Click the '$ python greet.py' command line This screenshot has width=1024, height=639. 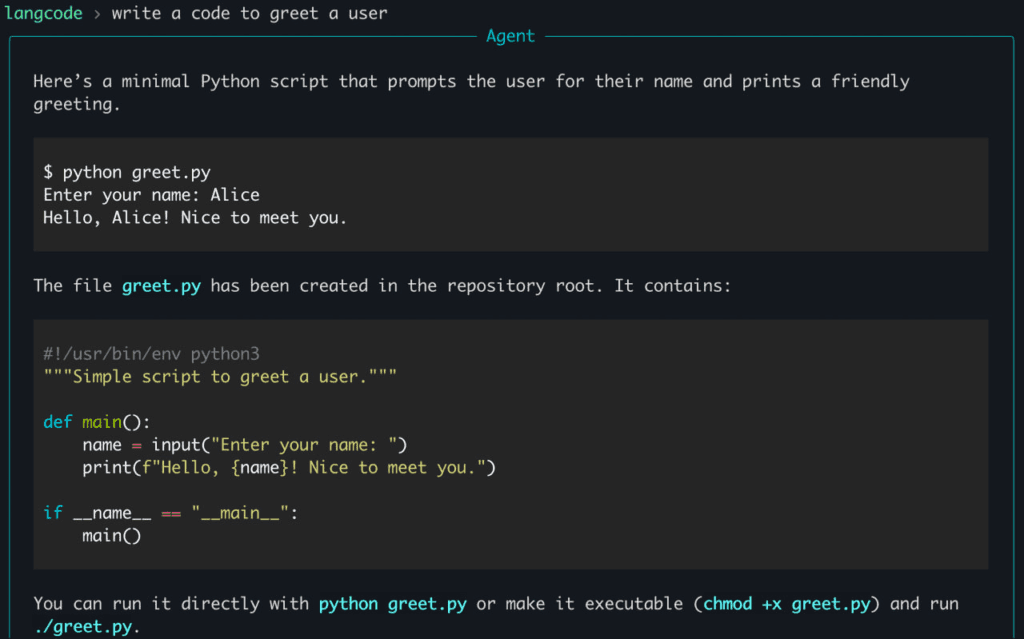(127, 172)
